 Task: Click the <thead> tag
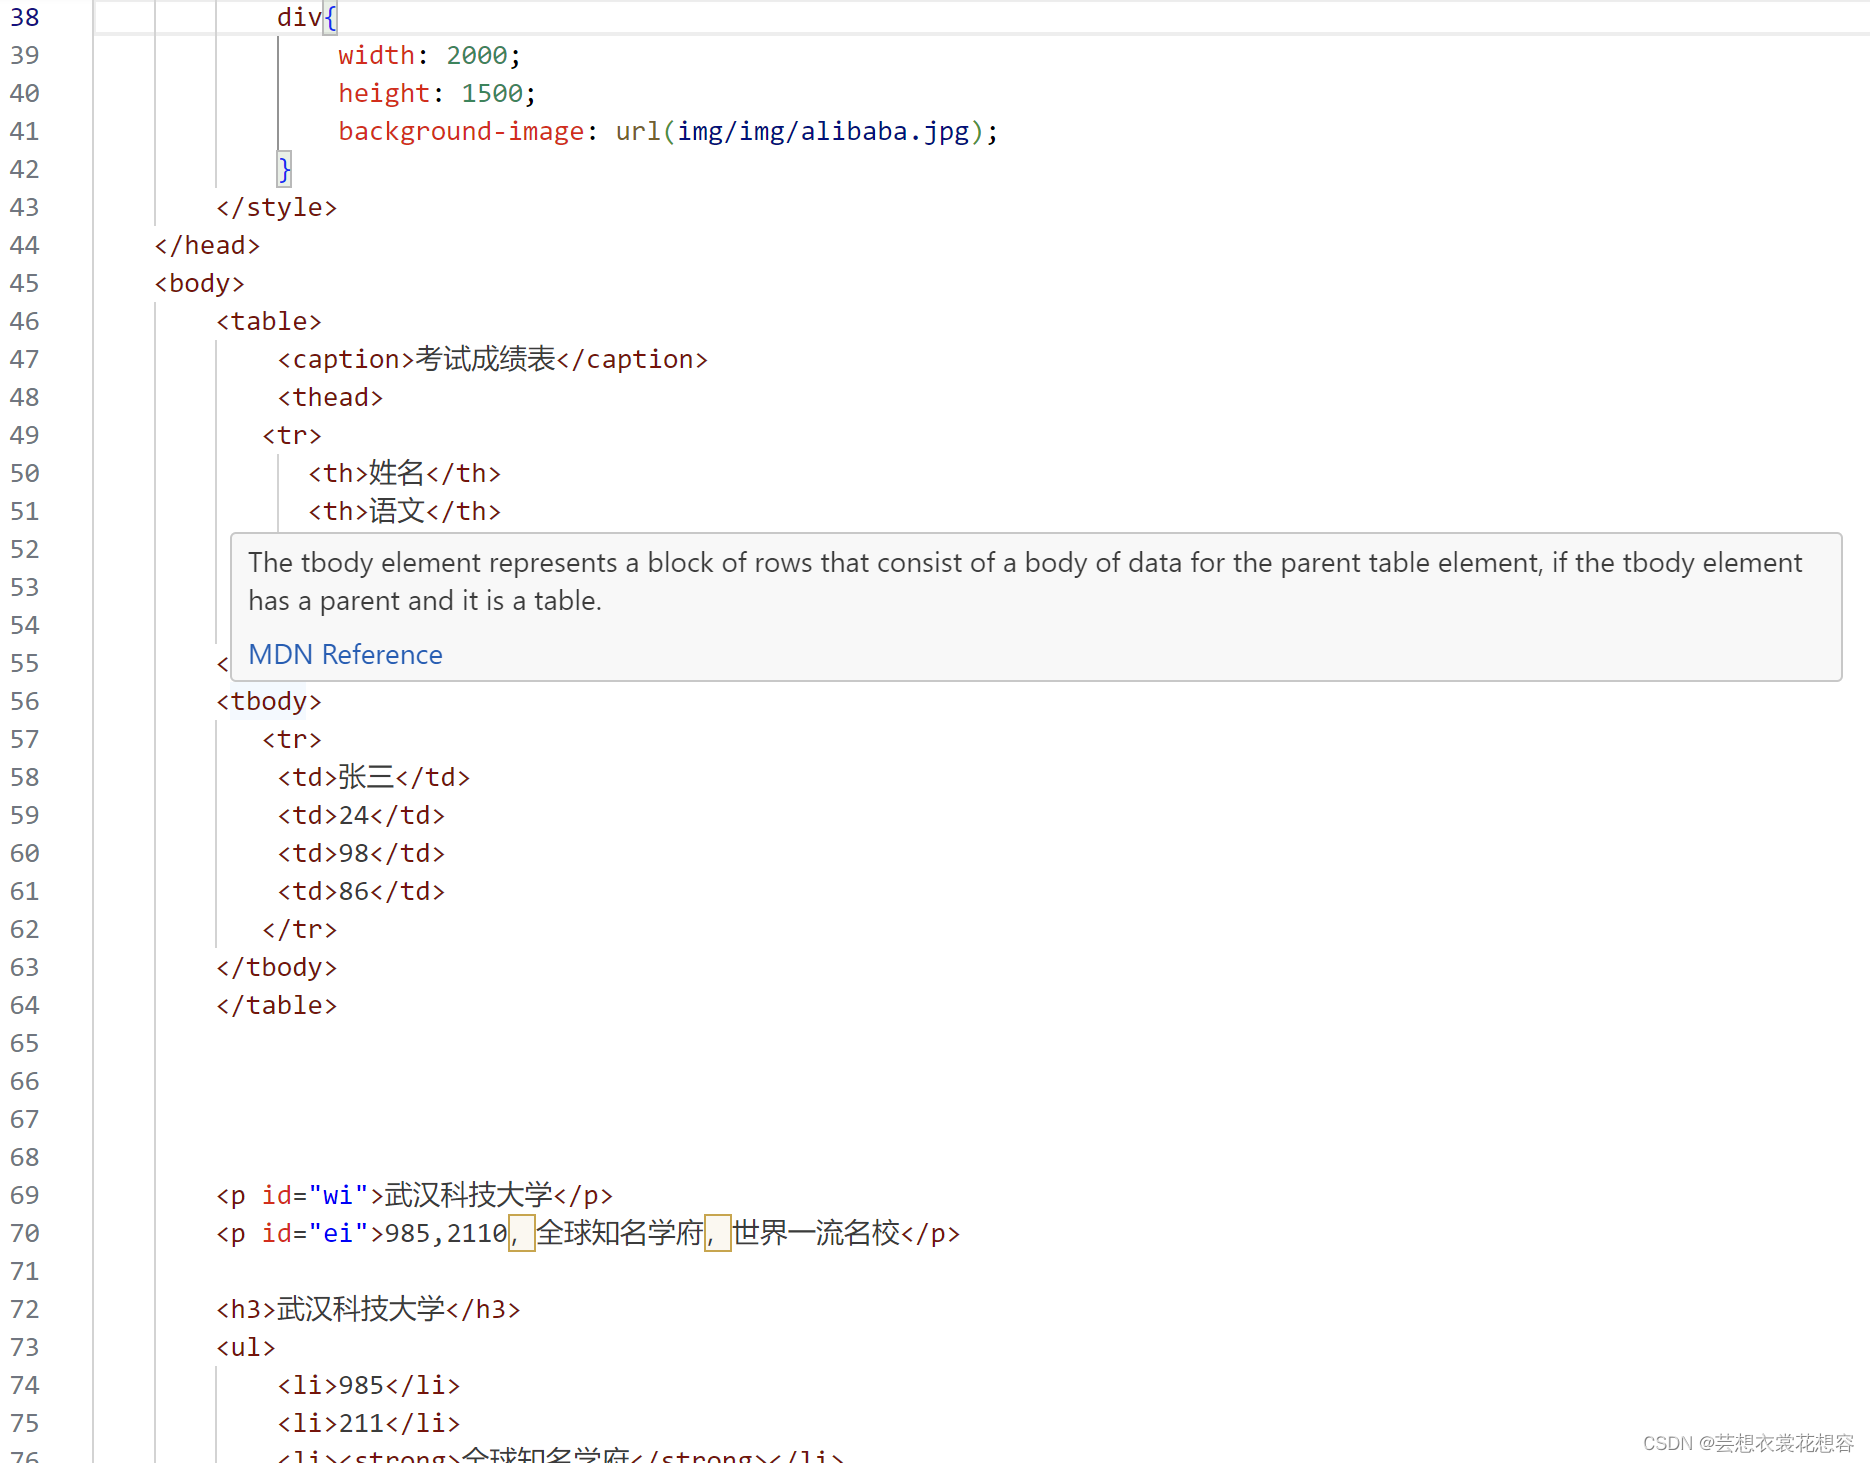(x=331, y=397)
